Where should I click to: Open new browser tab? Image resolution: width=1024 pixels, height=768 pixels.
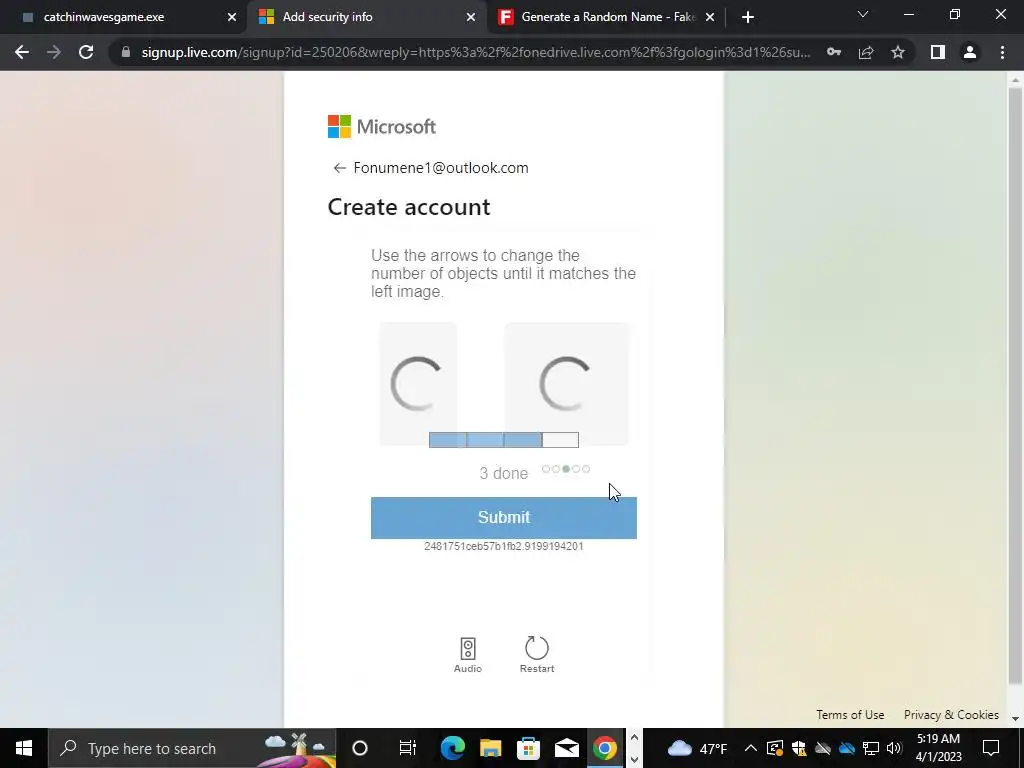coord(748,17)
